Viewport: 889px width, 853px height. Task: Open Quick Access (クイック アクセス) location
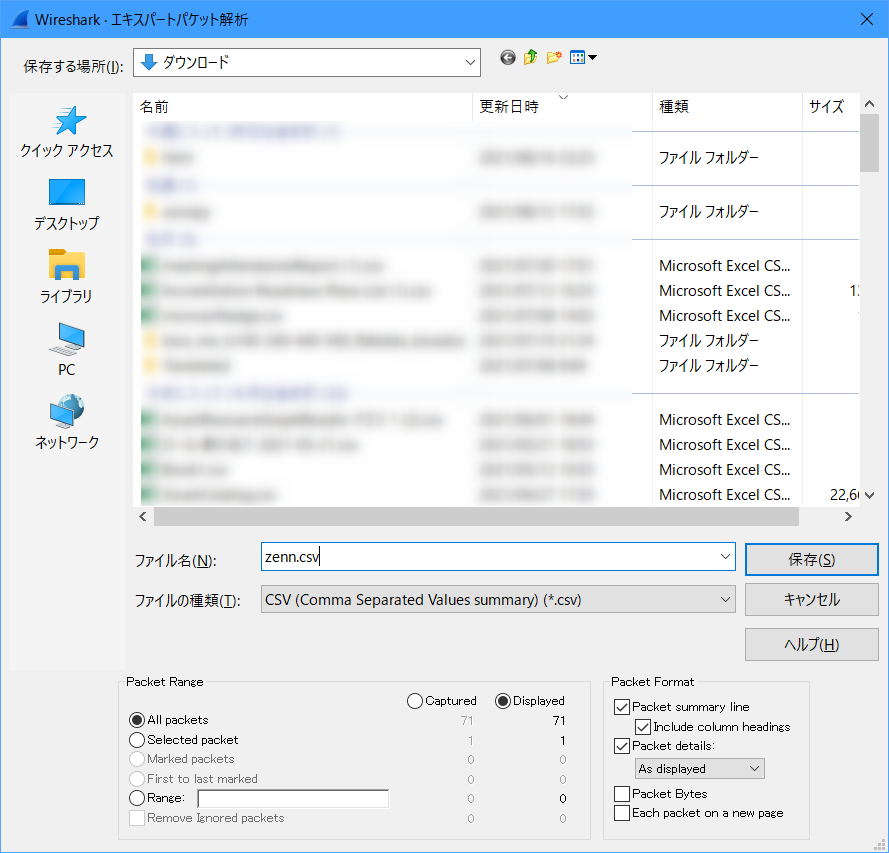coord(67,131)
